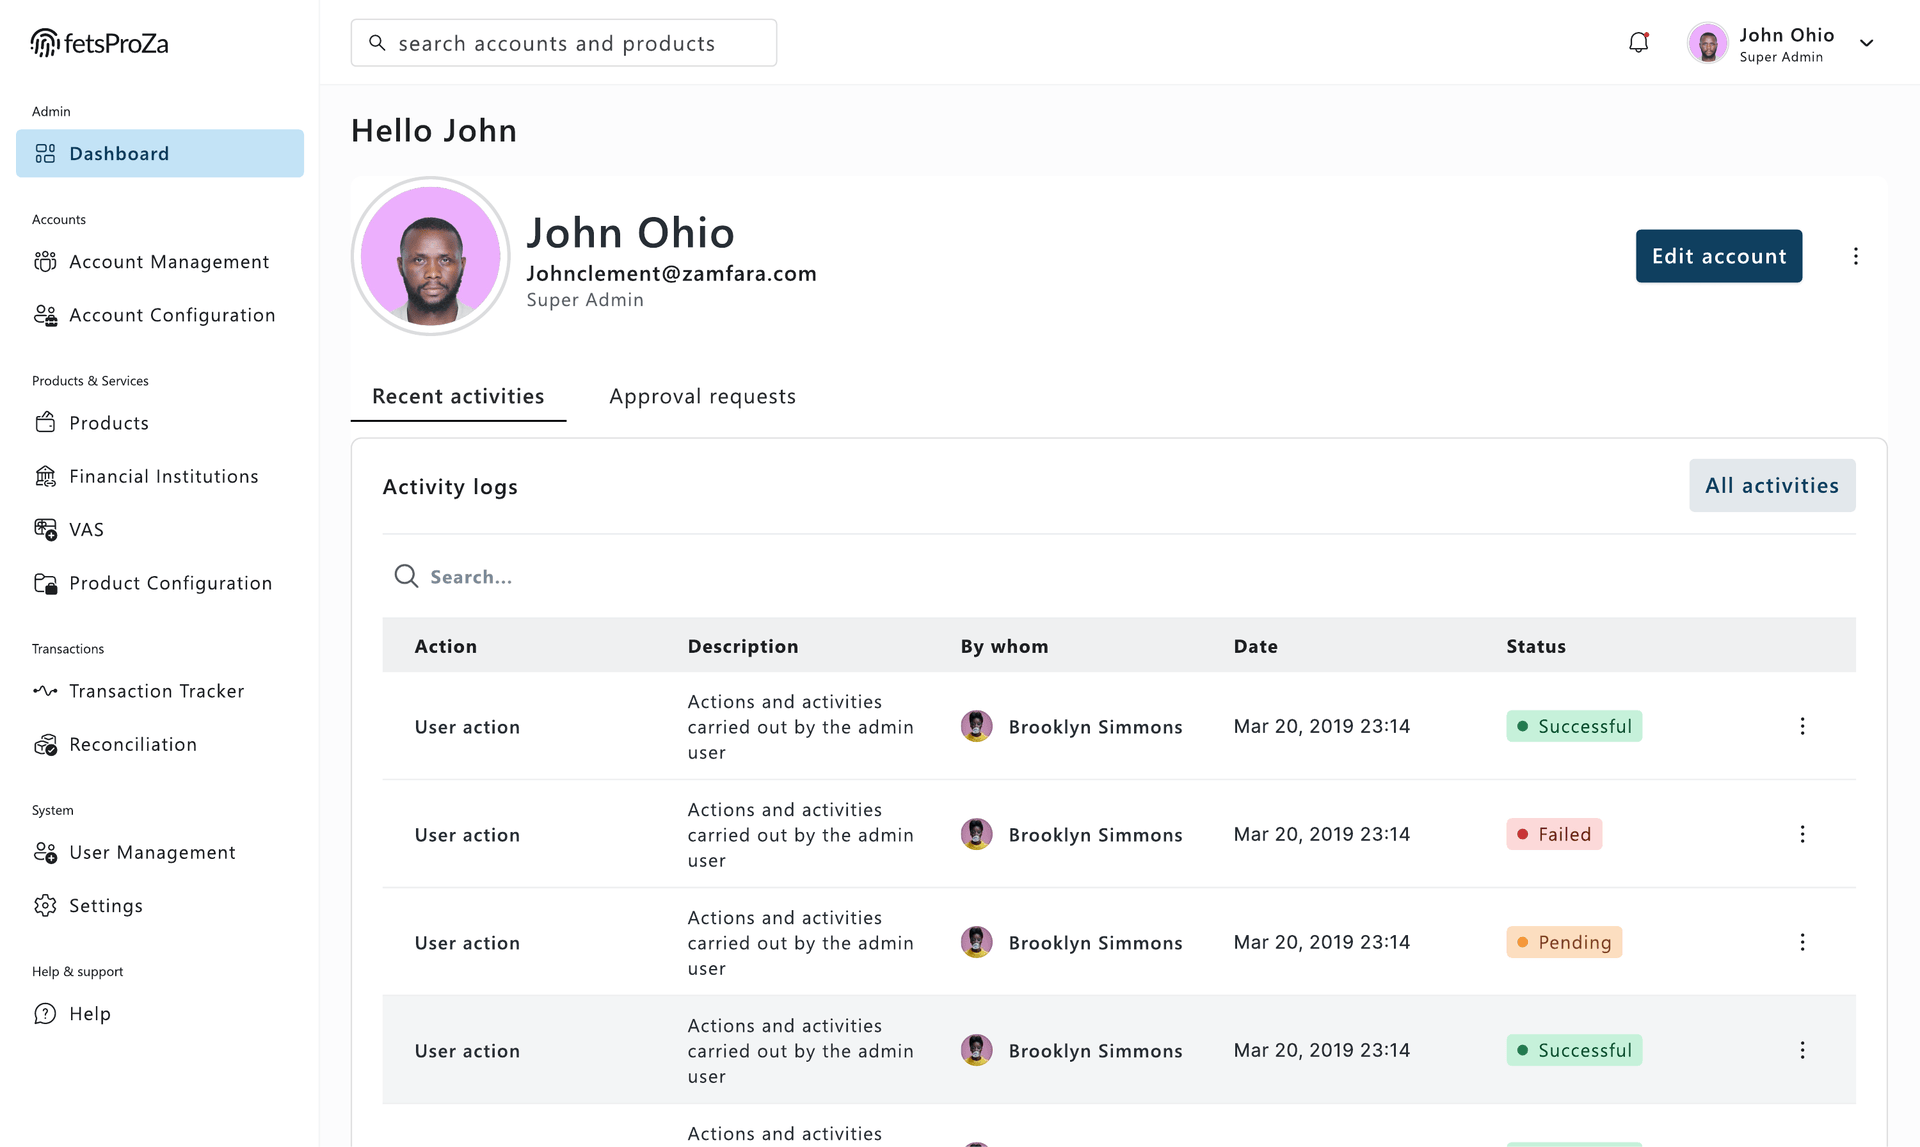The image size is (1920, 1147).
Task: Click the Dashboard grid icon
Action: pos(45,153)
